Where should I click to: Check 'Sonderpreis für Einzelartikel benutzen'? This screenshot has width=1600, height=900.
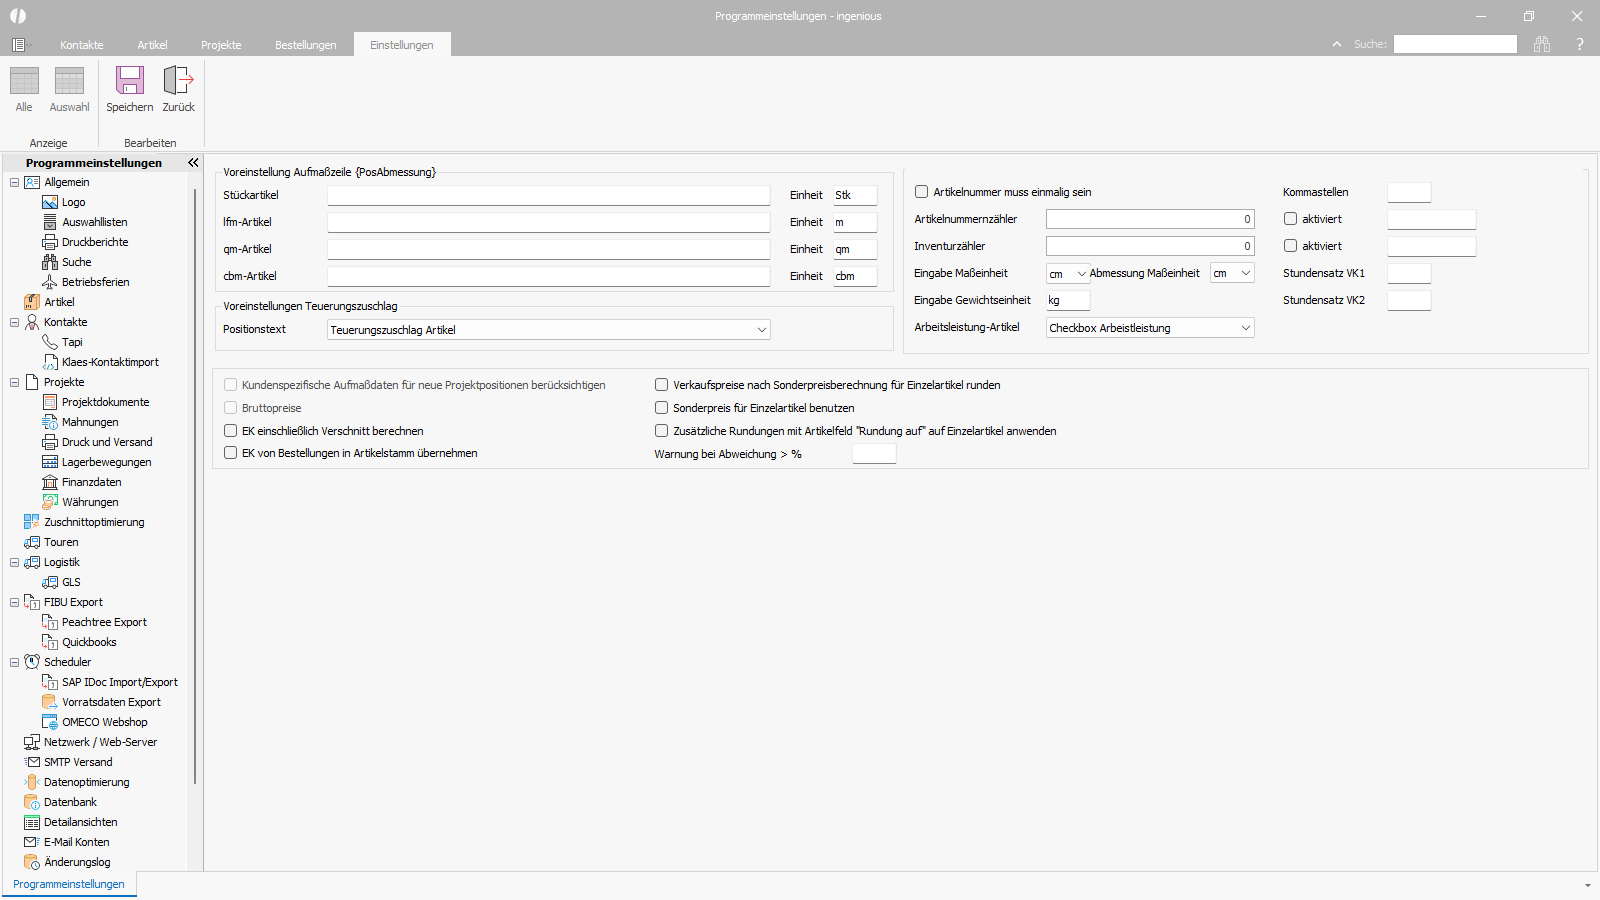tap(662, 408)
